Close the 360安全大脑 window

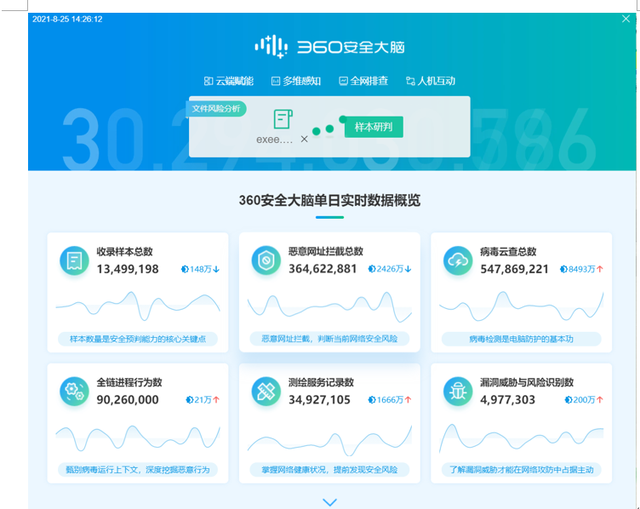coord(626,19)
